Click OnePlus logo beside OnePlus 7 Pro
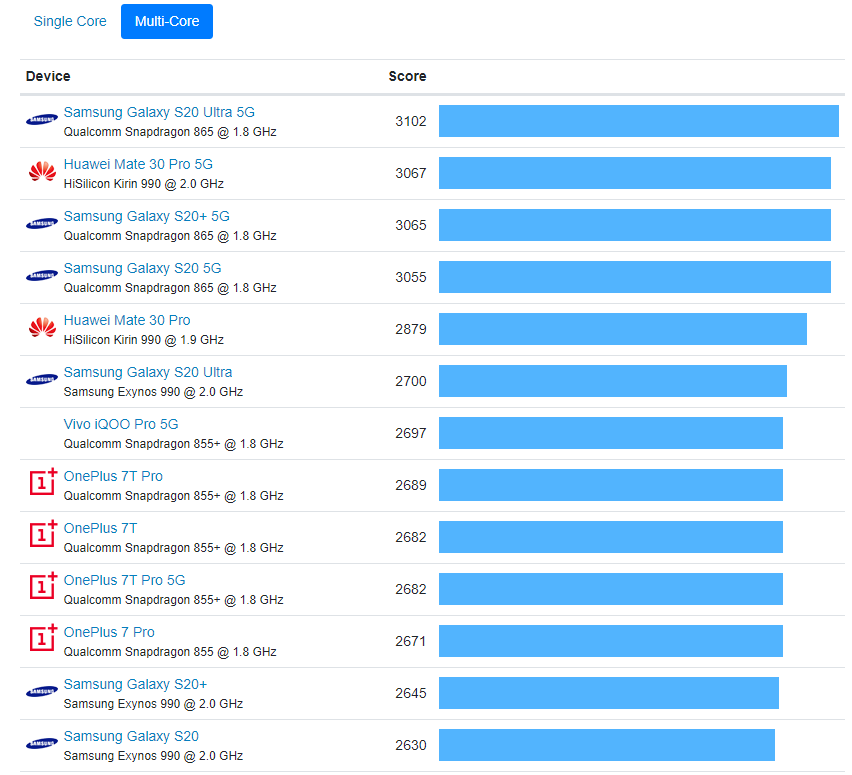 [x=43, y=638]
